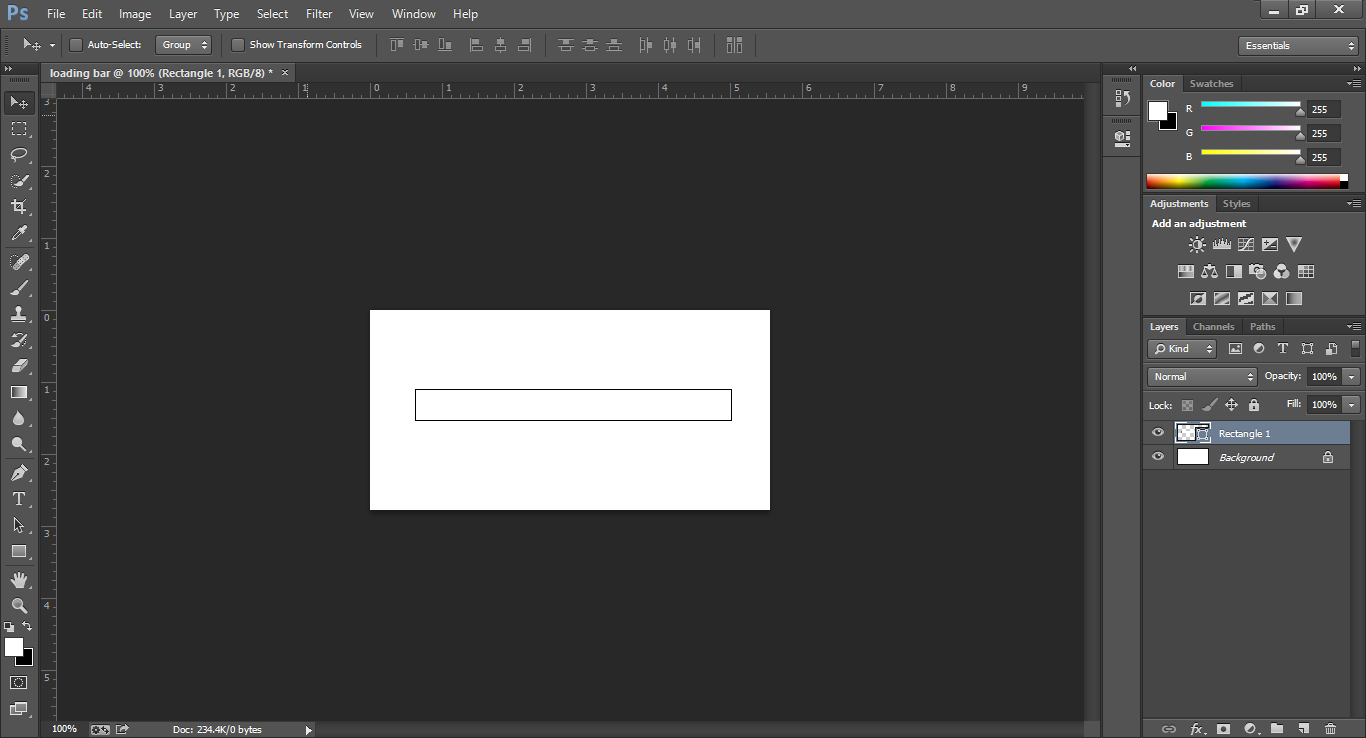The image size is (1366, 738).
Task: Add a Levels adjustment
Action: (x=1222, y=244)
